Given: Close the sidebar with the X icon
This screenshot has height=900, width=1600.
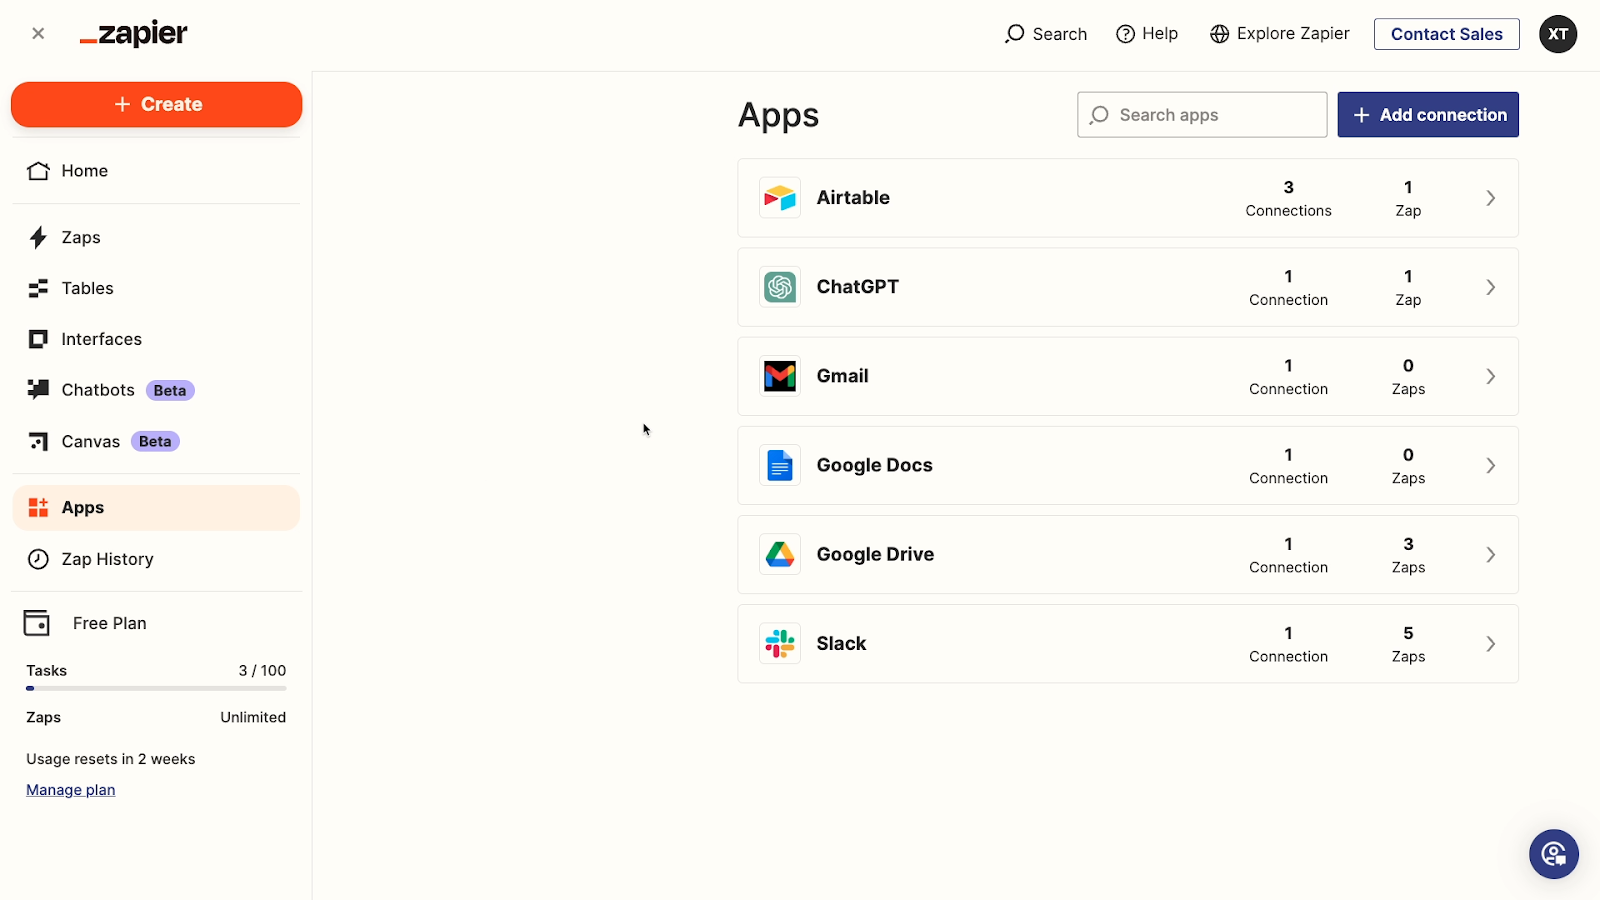Looking at the screenshot, I should click(38, 33).
